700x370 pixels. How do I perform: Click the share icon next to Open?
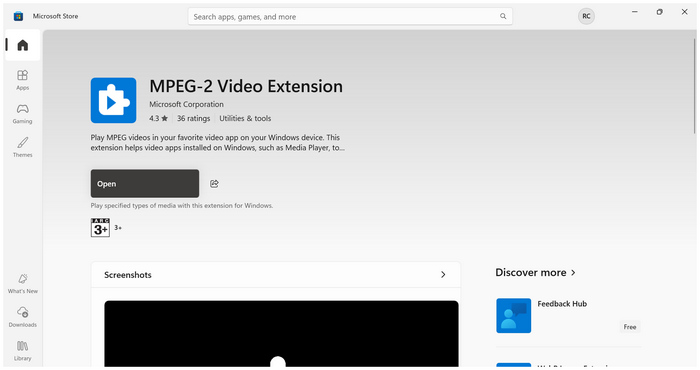point(214,183)
